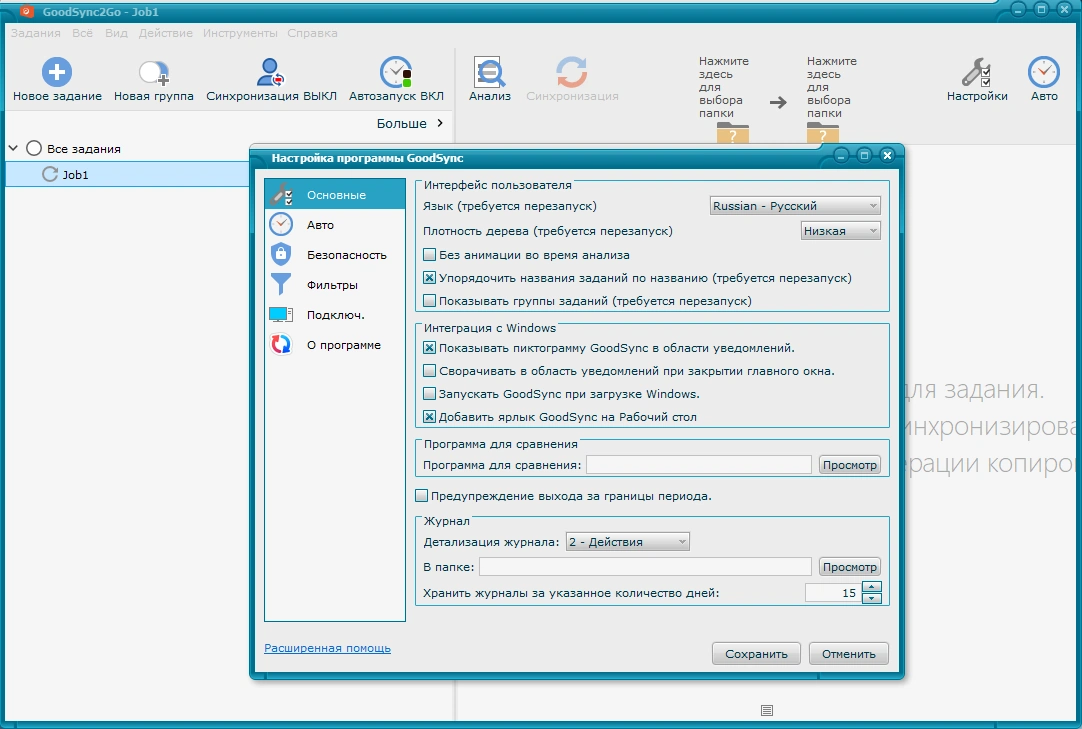The height and width of the screenshot is (729, 1082).
Task: Uncheck Добавить ярлык GoodSync на Рабочий стол
Action: (429, 417)
